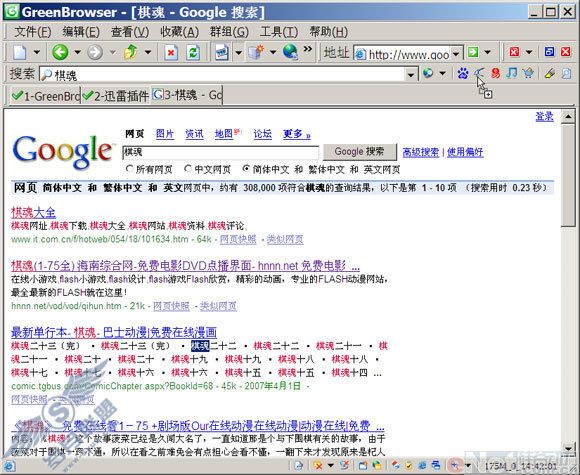Click the vertical scrollbar thumb
Screen dimensions: 580x475
[568, 175]
